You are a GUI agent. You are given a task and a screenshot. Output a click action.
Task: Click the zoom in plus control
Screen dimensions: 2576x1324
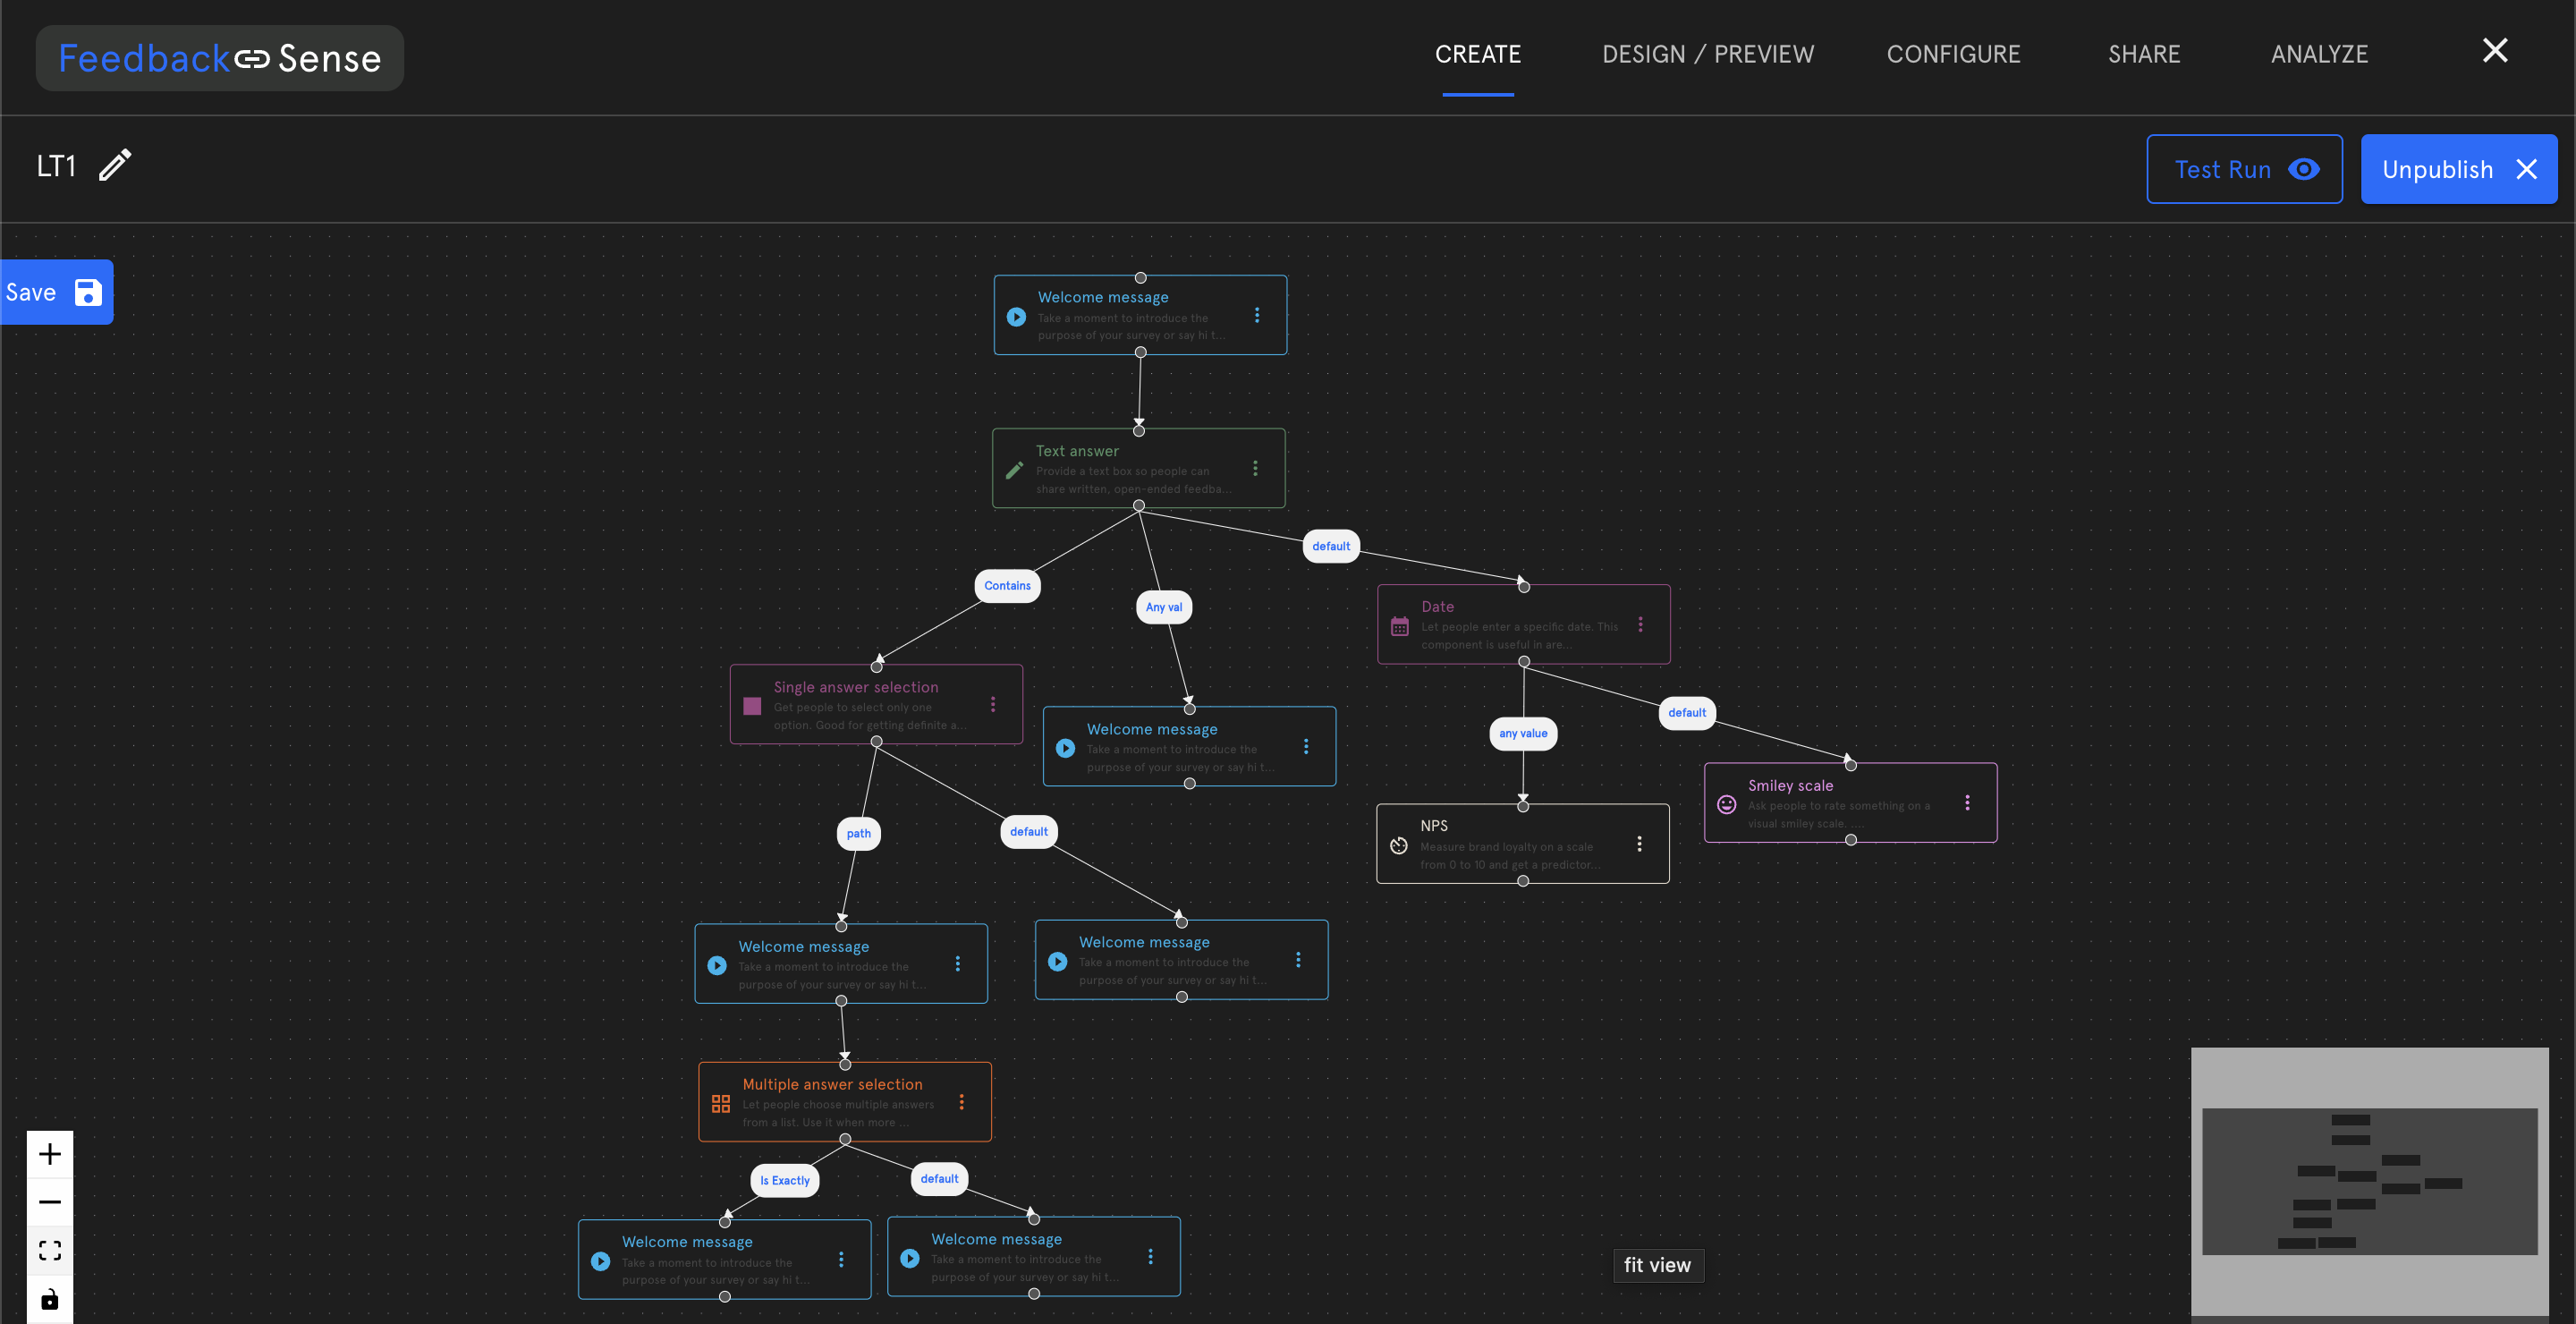click(x=50, y=1155)
